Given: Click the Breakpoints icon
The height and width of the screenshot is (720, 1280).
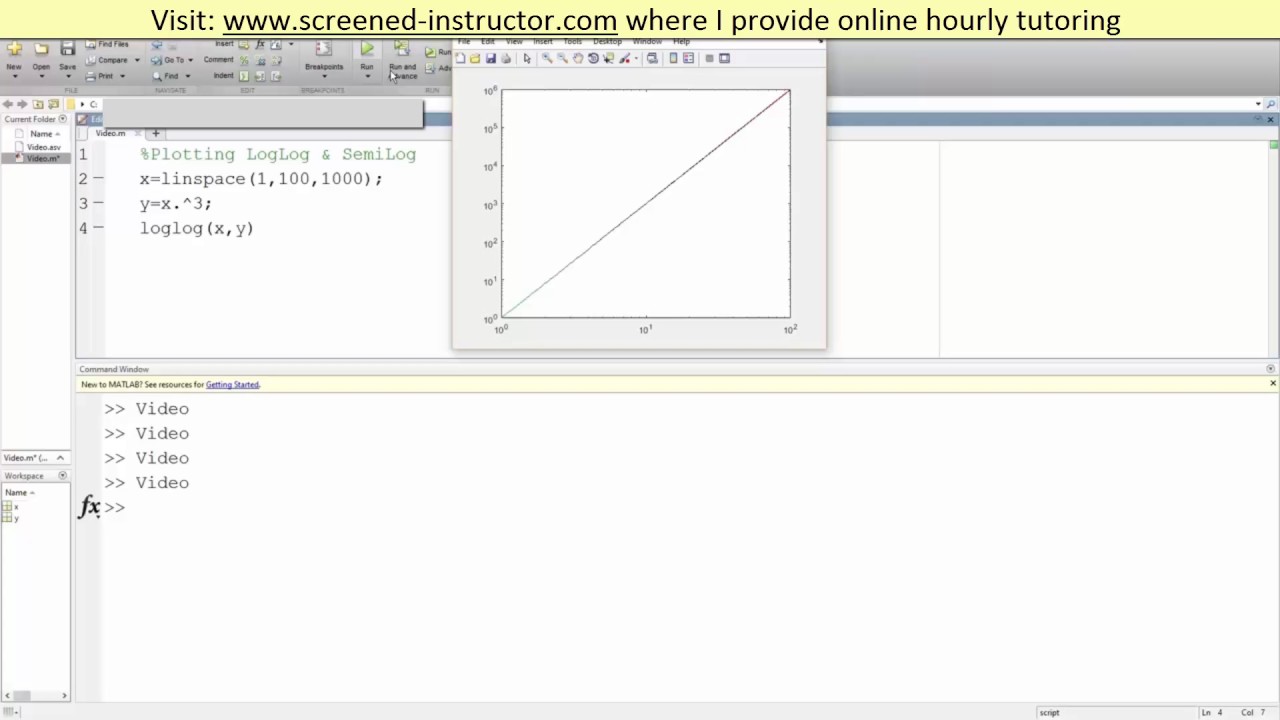Looking at the screenshot, I should [x=323, y=49].
